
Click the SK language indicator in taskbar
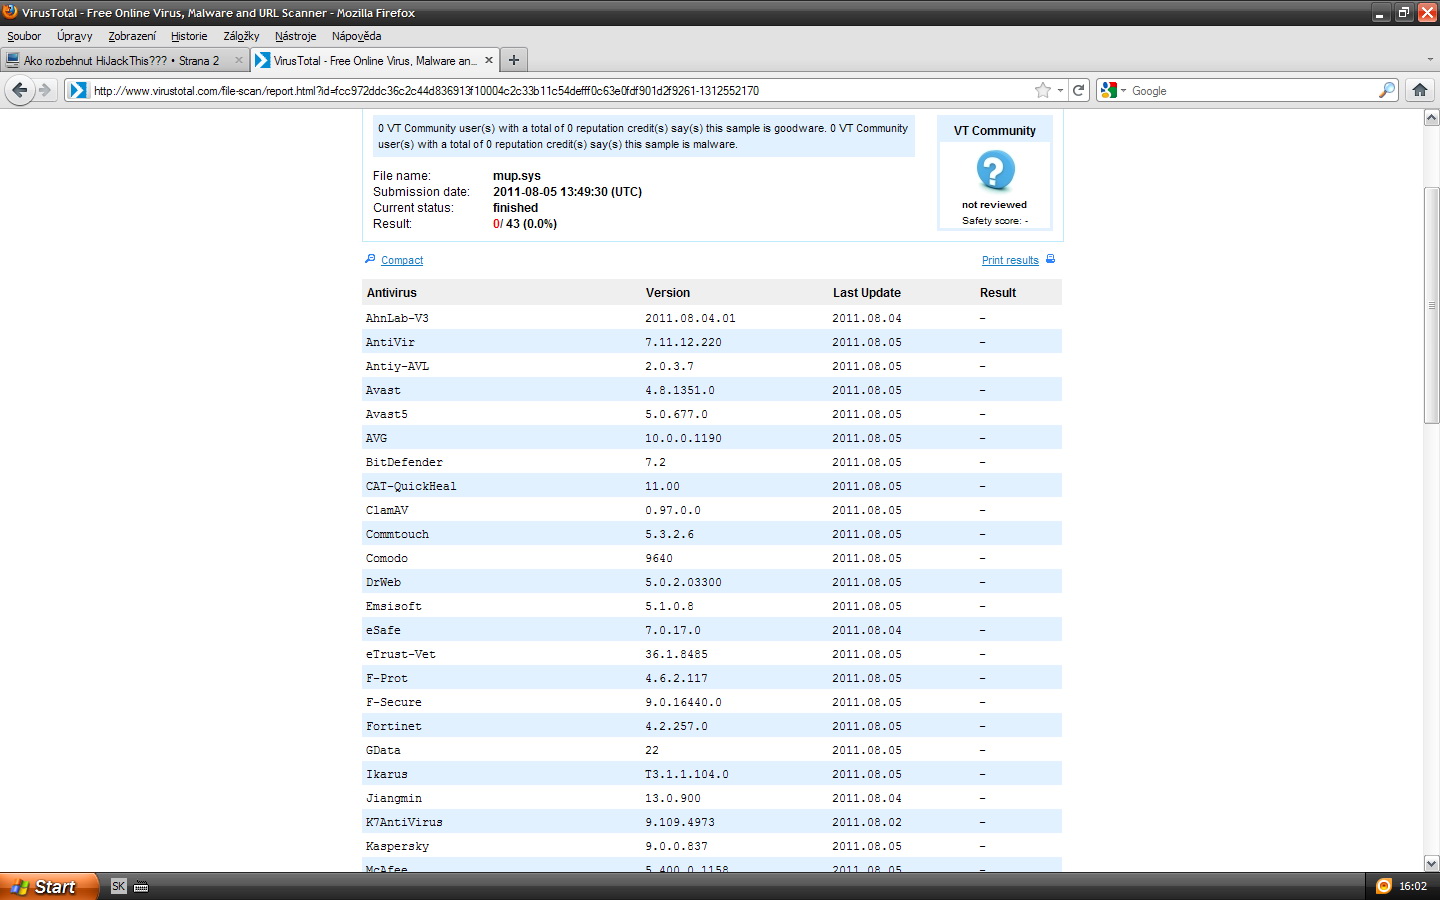point(119,886)
